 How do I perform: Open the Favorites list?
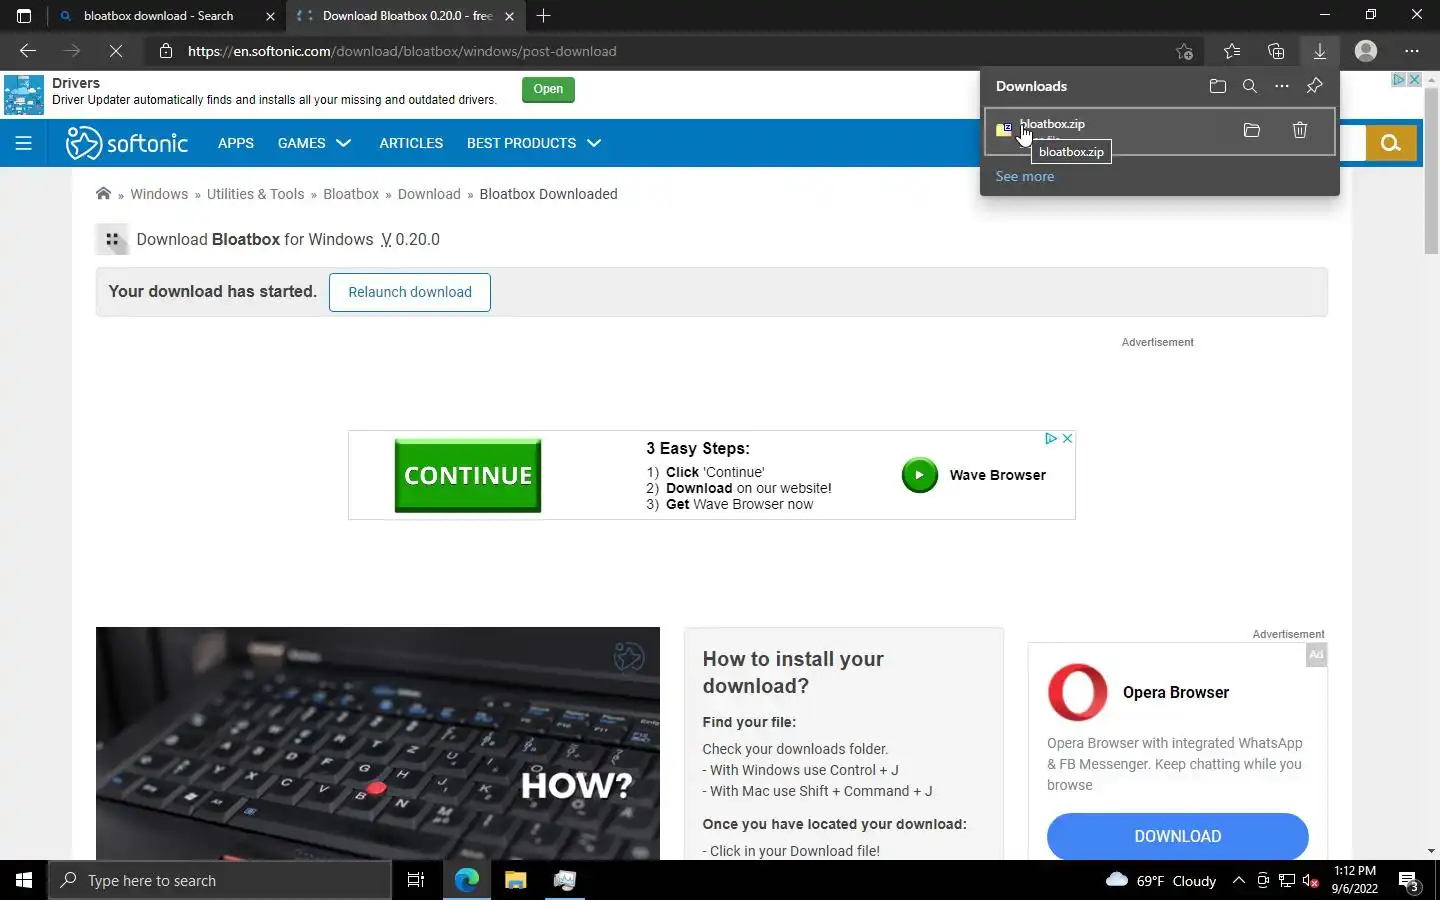coord(1232,51)
